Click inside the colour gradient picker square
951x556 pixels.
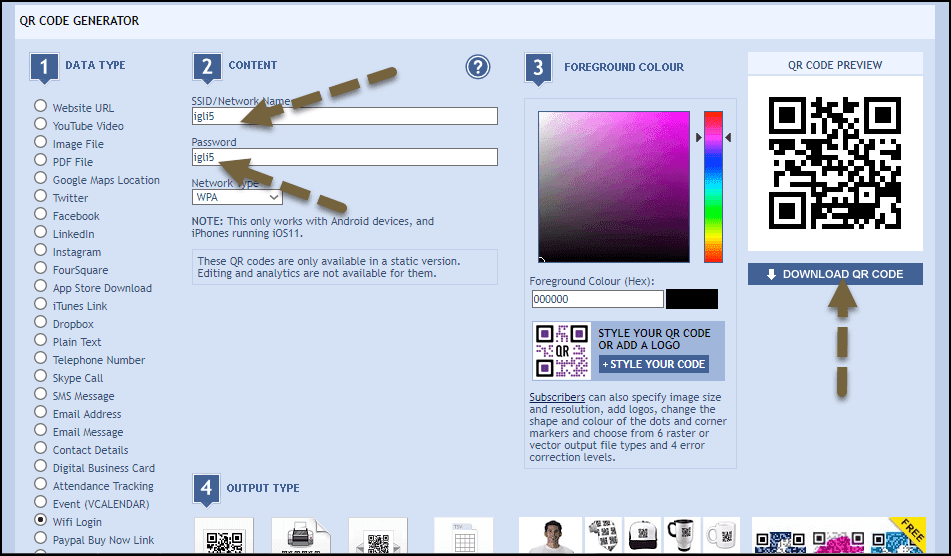click(613, 186)
